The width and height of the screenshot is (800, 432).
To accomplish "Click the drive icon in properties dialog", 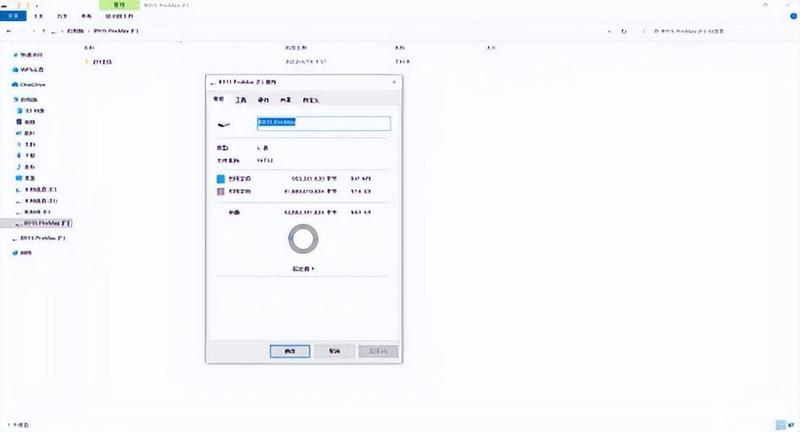I will pyautogui.click(x=223, y=124).
